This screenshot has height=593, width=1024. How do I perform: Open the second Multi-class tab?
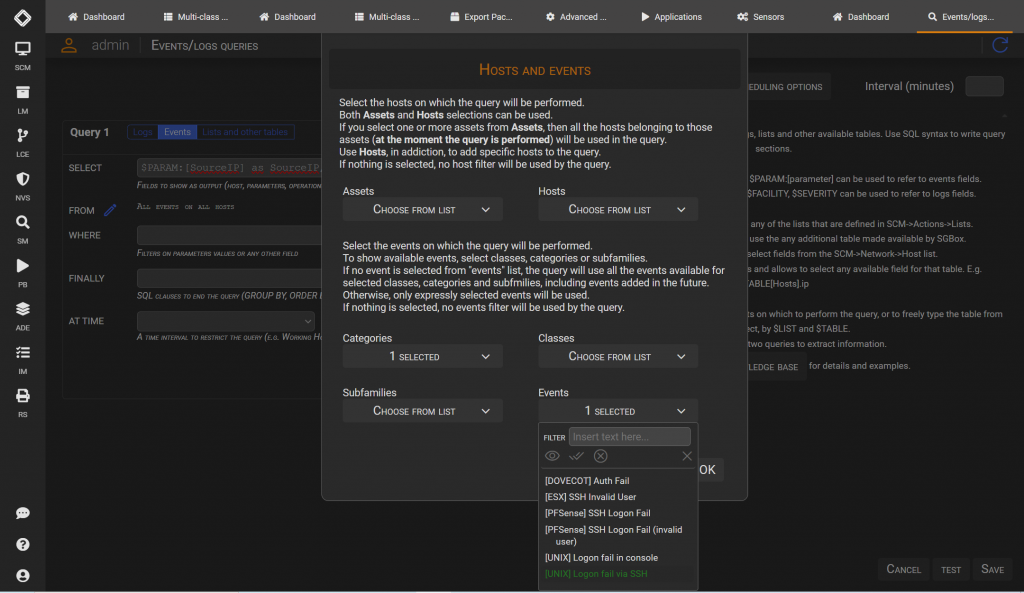(x=387, y=17)
